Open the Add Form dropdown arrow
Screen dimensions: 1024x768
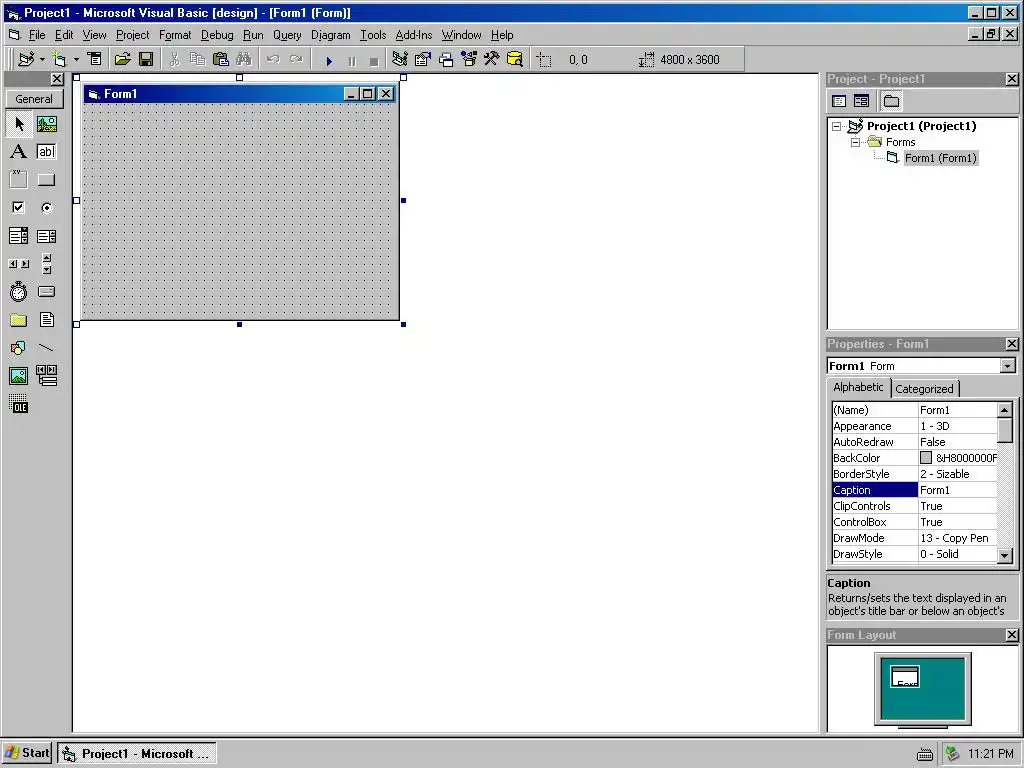point(76,59)
